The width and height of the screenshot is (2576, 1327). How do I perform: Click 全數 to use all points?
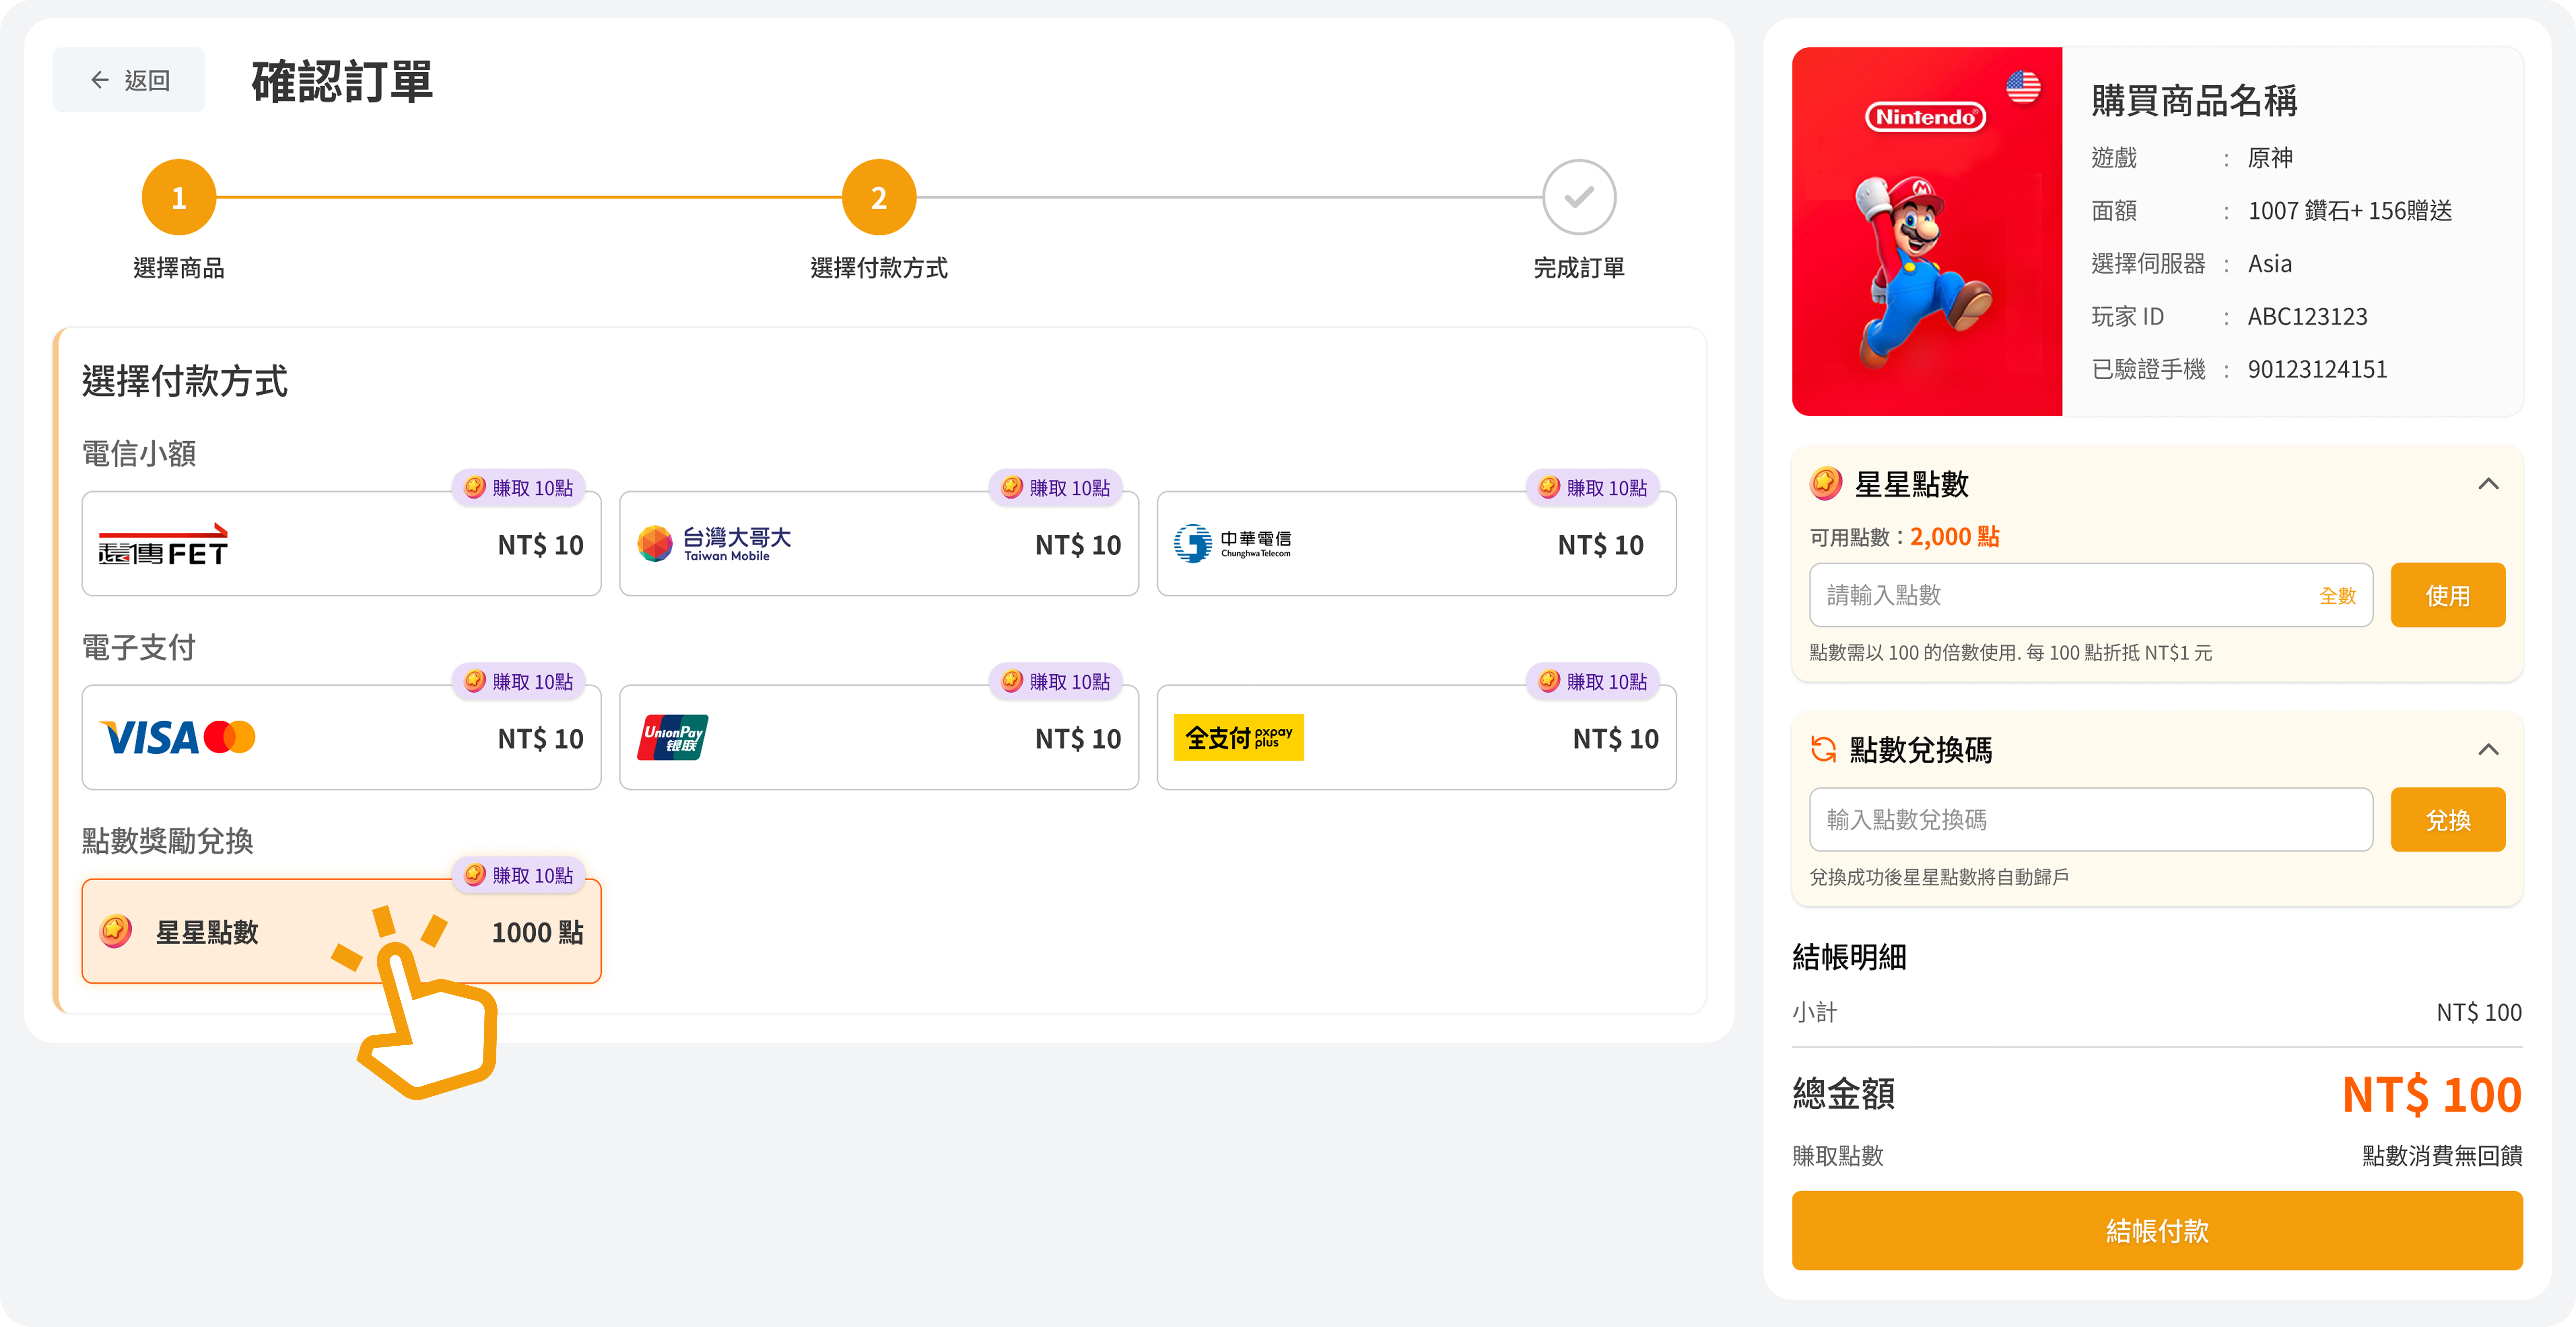(x=2337, y=596)
